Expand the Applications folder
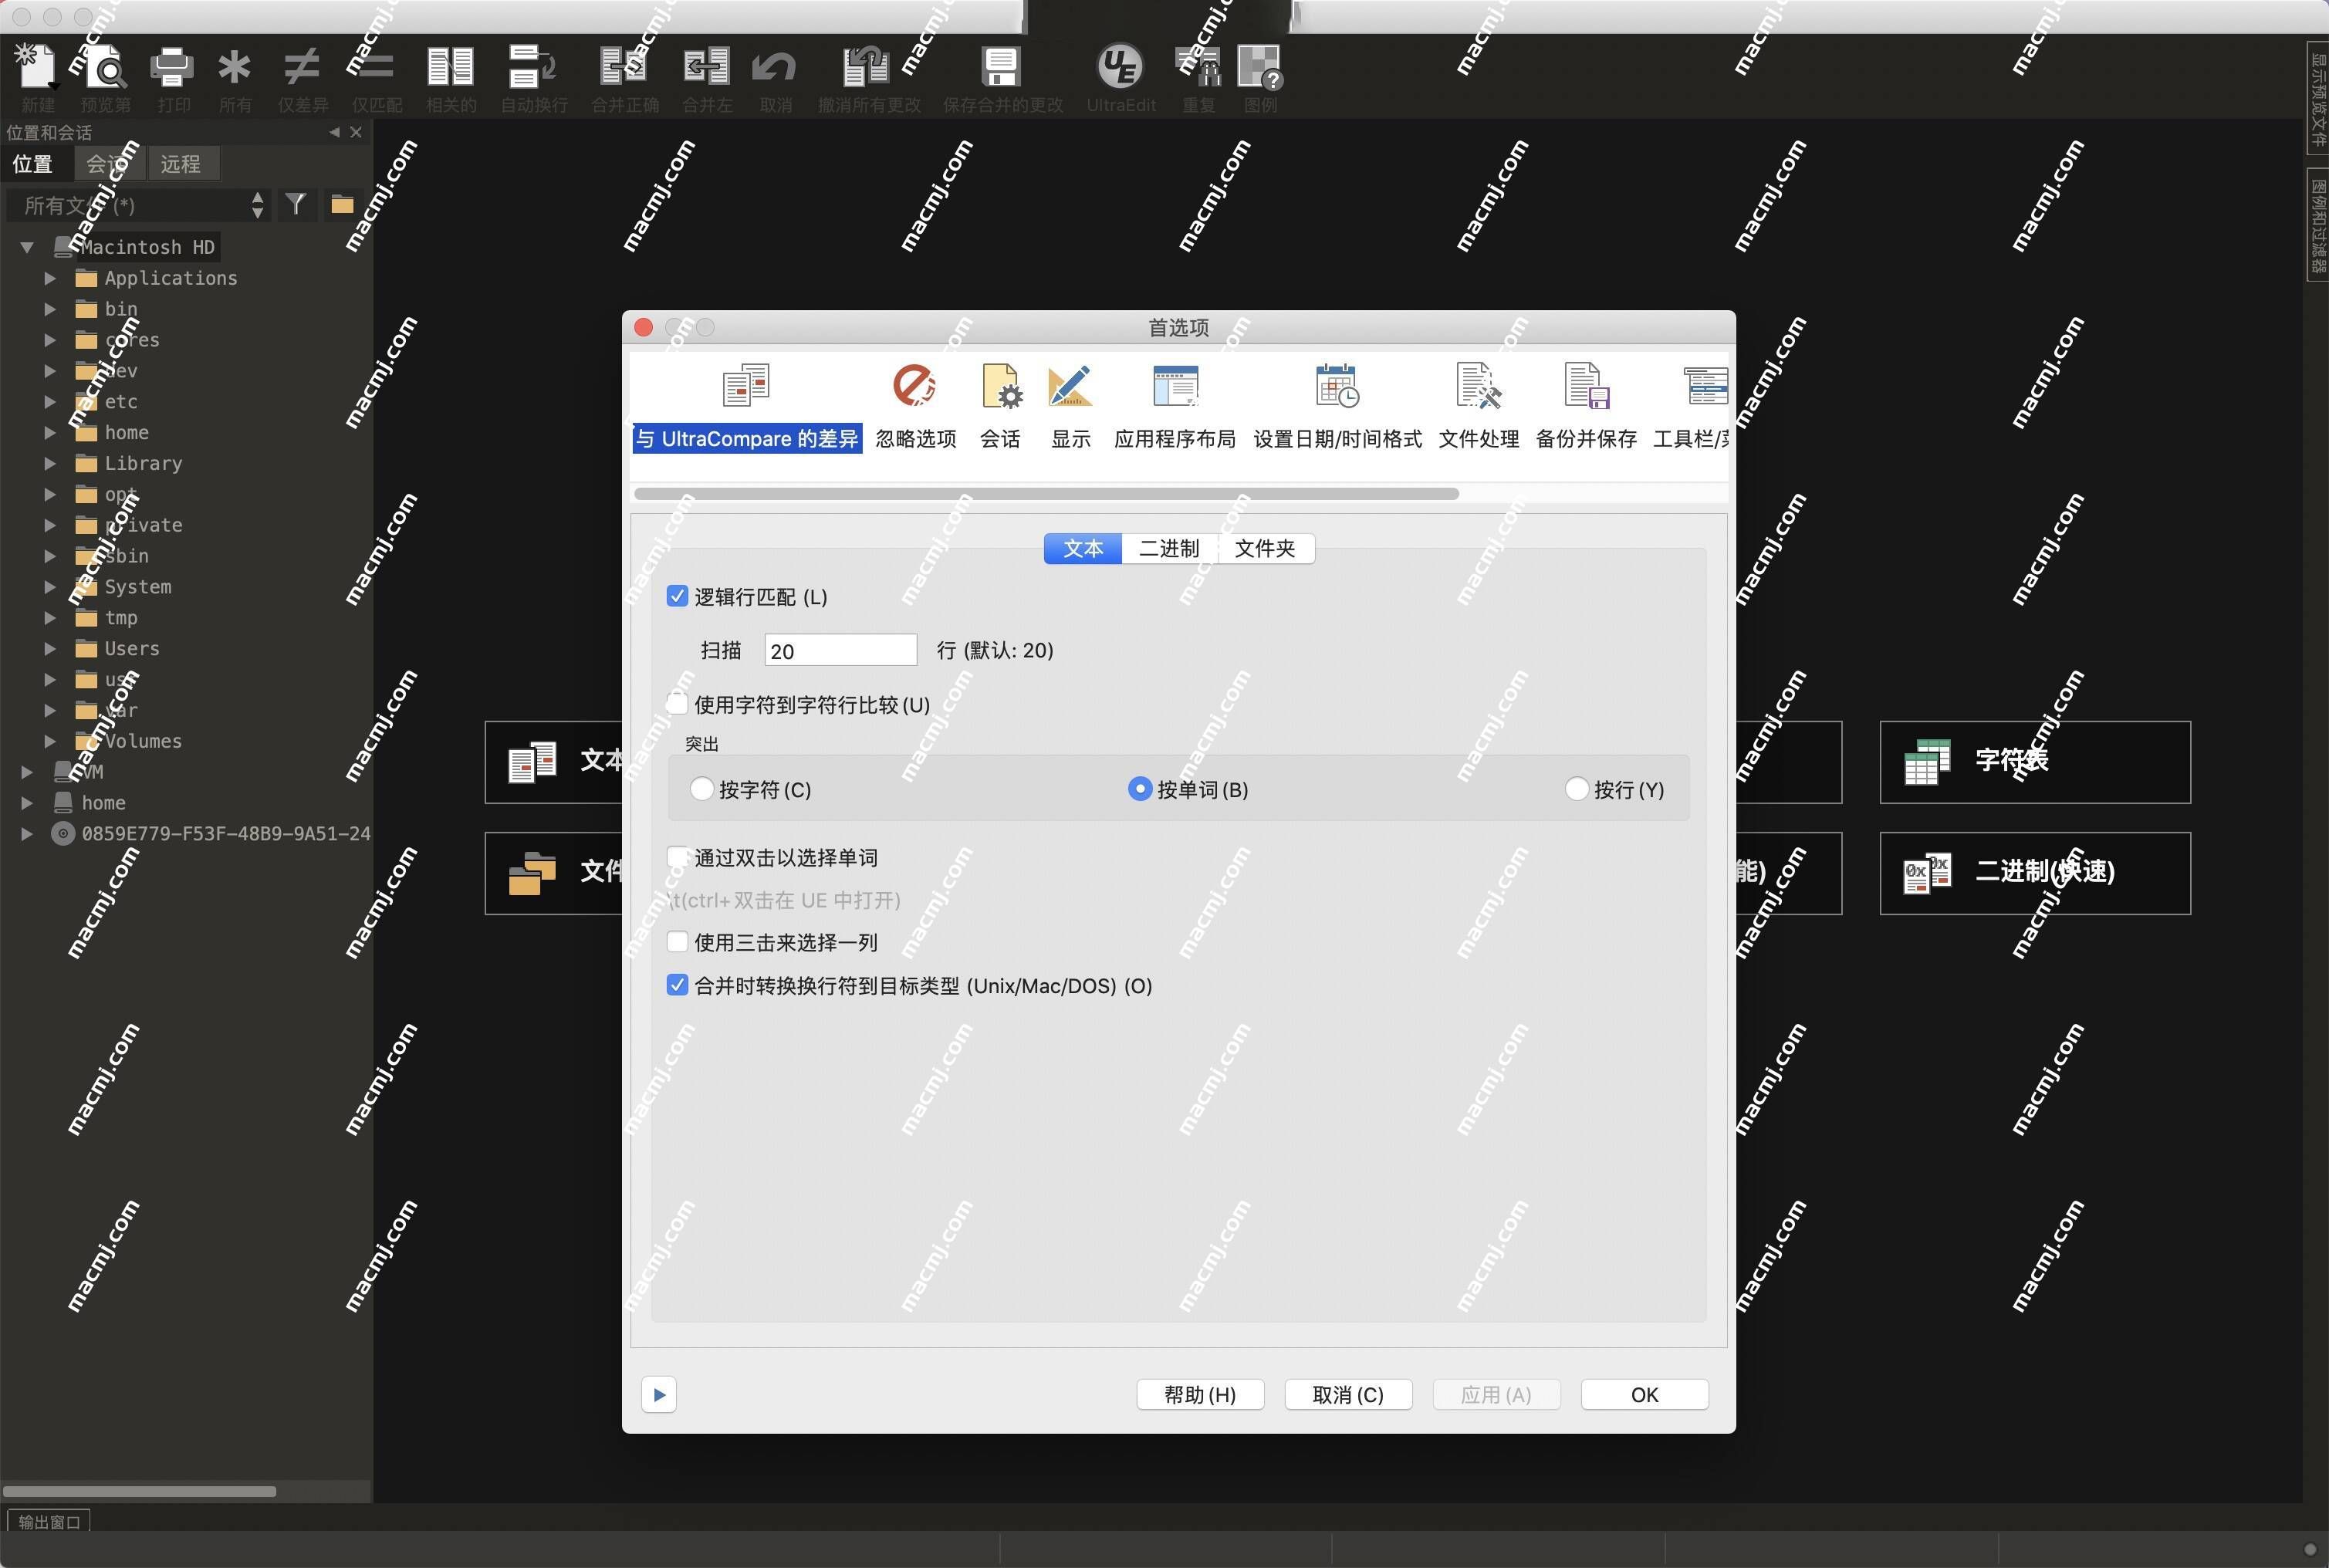The height and width of the screenshot is (1568, 2329). click(50, 278)
